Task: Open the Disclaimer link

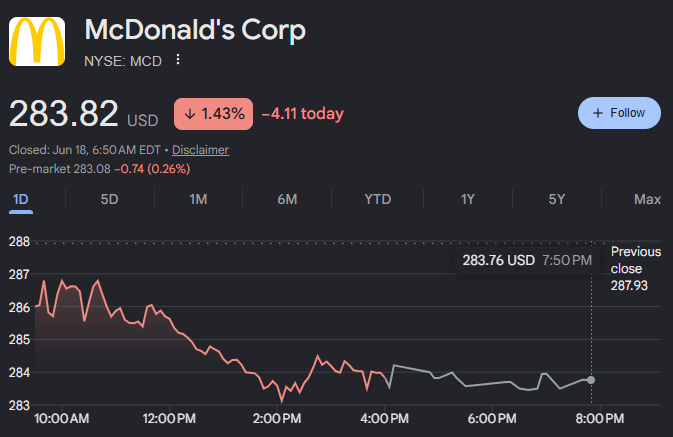Action: coord(200,150)
